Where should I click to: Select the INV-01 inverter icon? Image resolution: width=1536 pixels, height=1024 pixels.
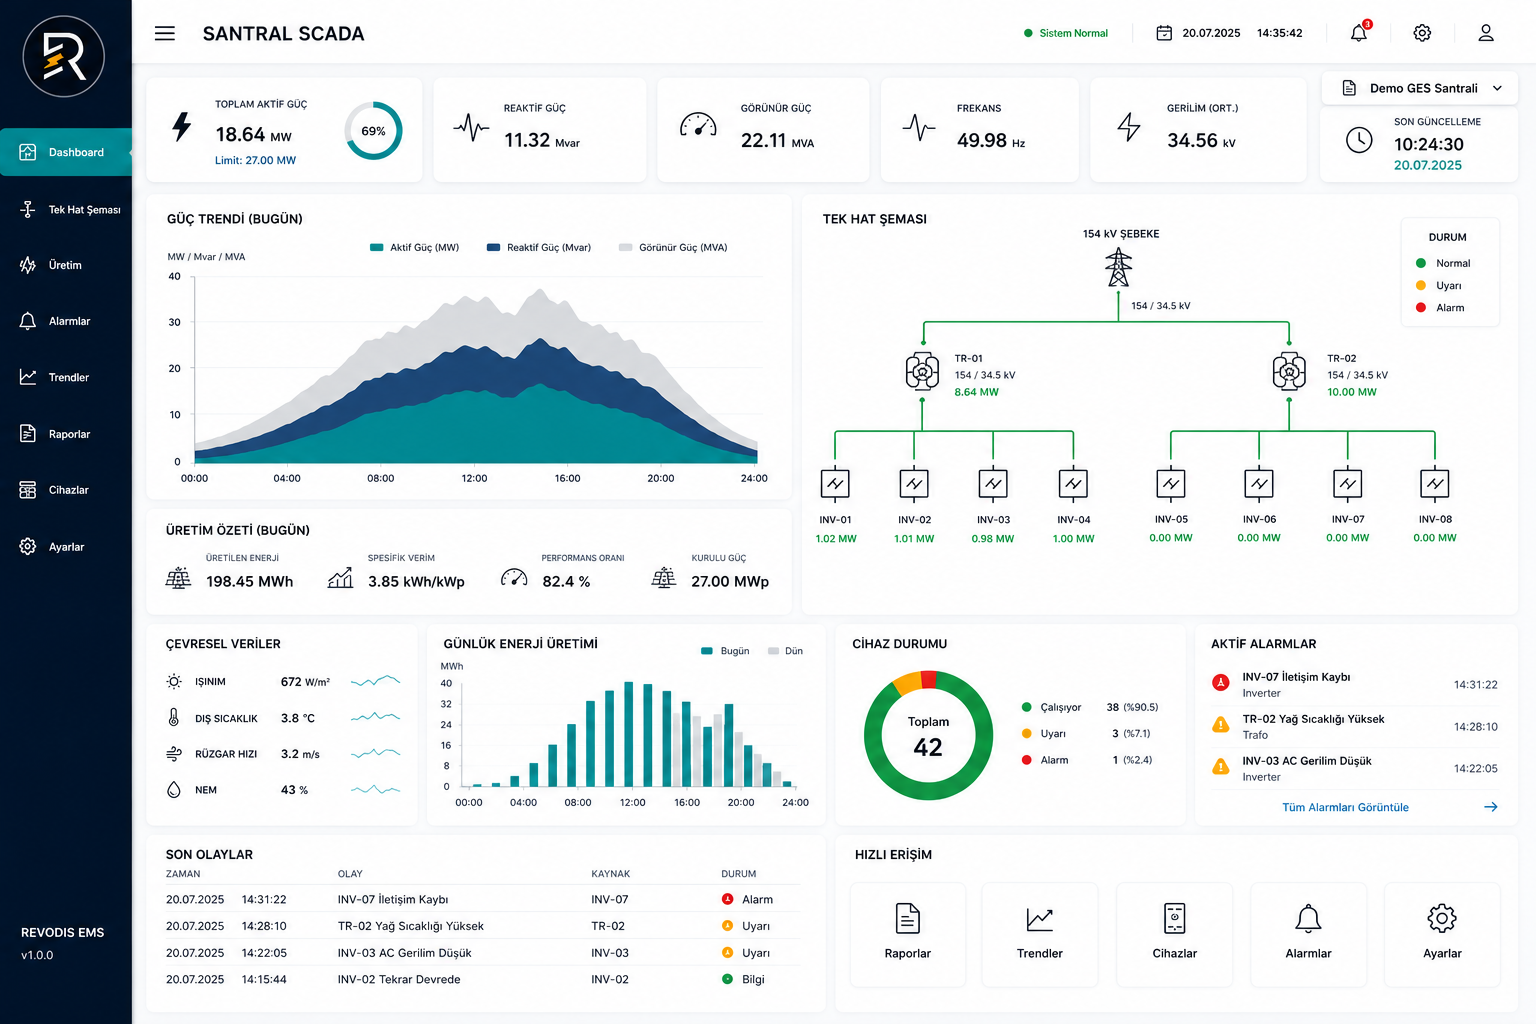click(835, 484)
